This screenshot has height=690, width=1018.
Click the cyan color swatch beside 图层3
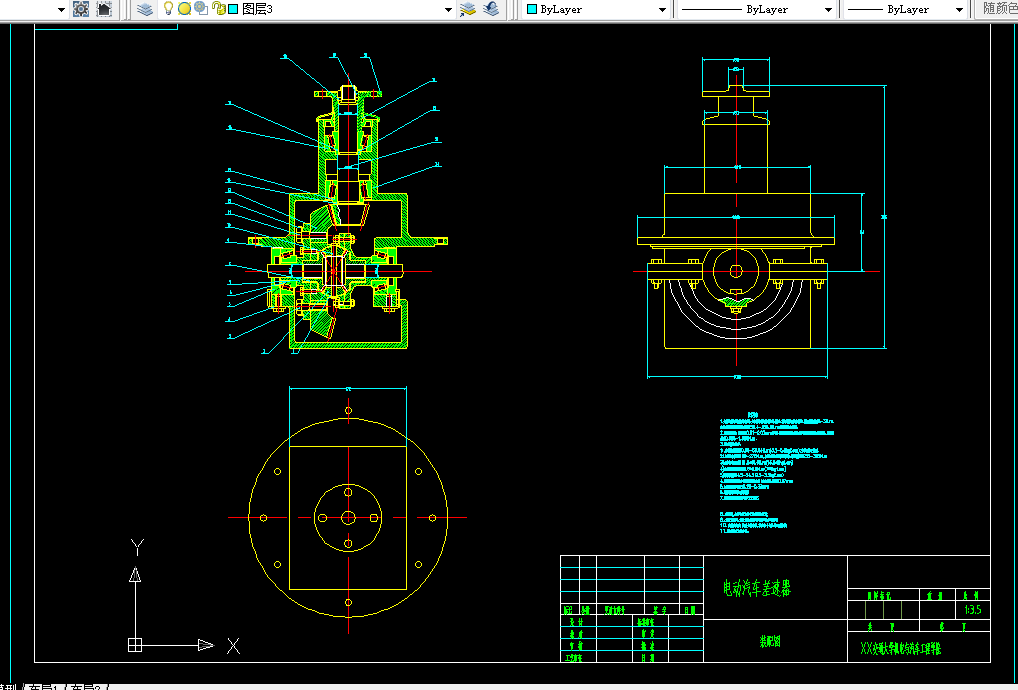pyautogui.click(x=233, y=9)
